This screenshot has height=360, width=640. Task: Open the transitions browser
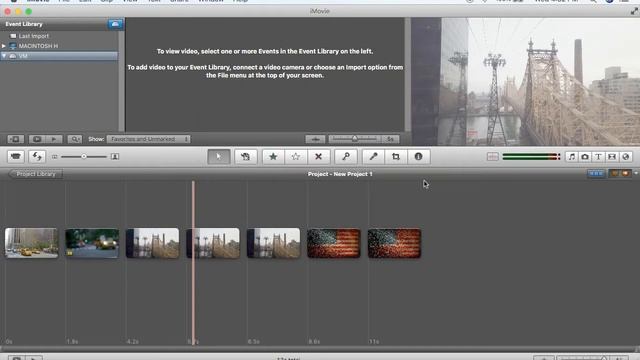point(612,157)
